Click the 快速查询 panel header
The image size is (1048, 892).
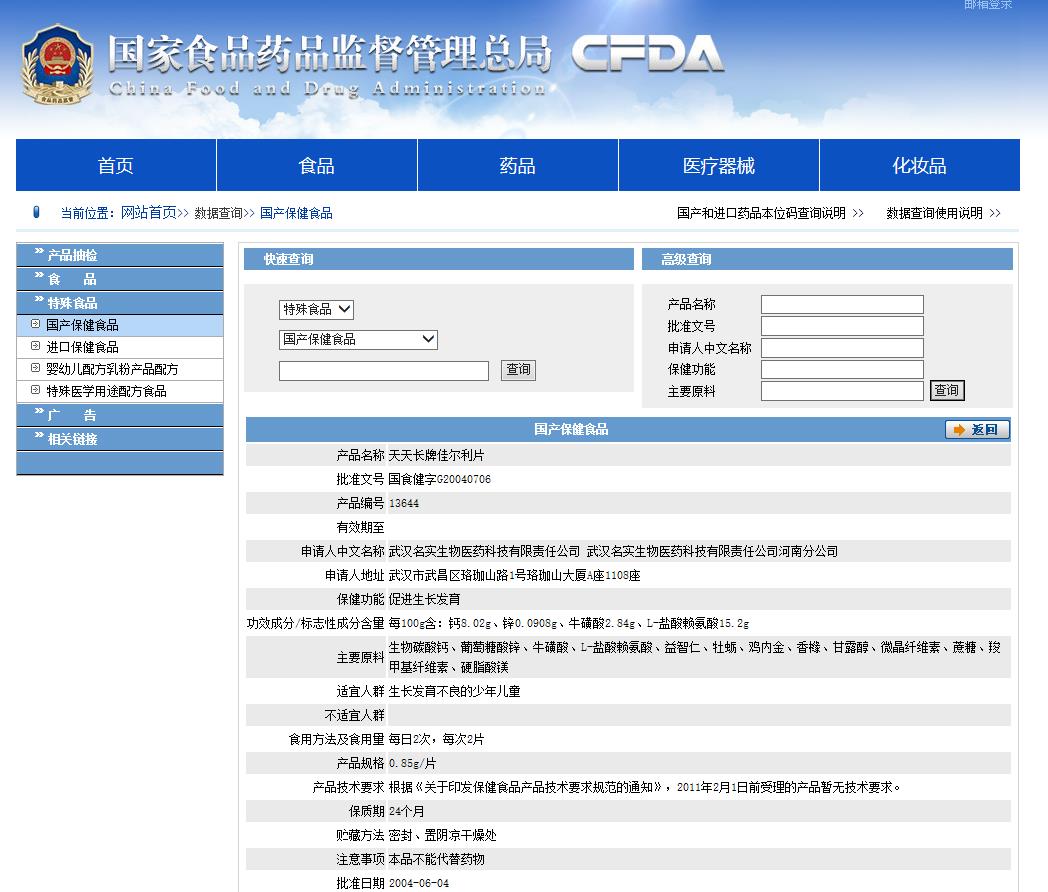pos(438,259)
